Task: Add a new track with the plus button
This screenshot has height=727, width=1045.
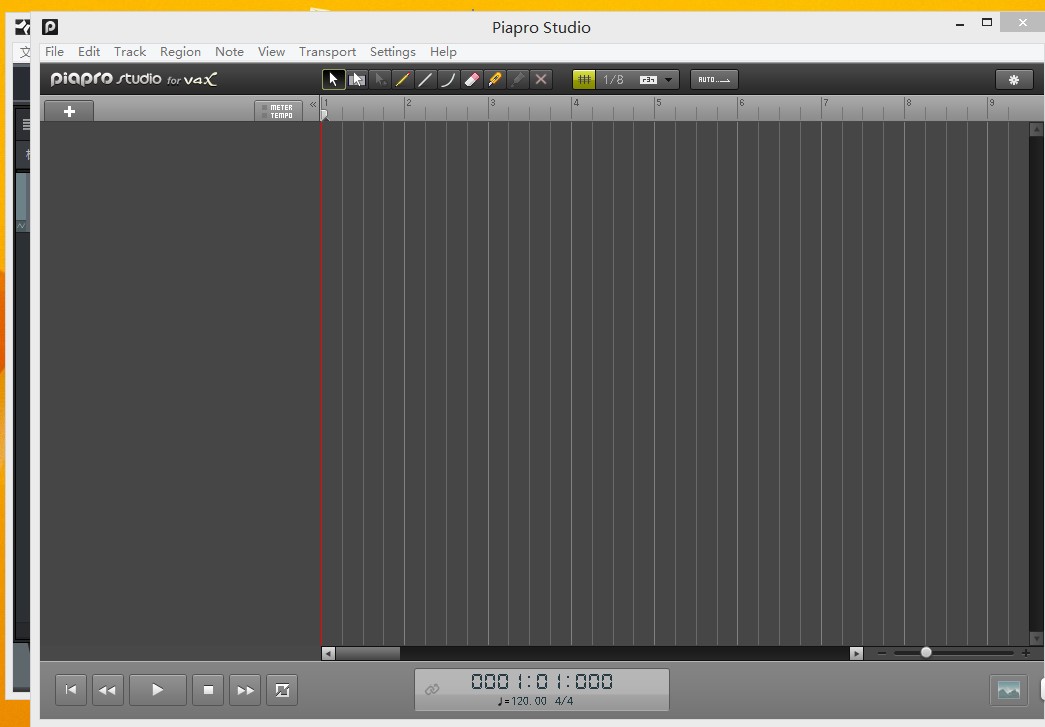Action: 69,111
